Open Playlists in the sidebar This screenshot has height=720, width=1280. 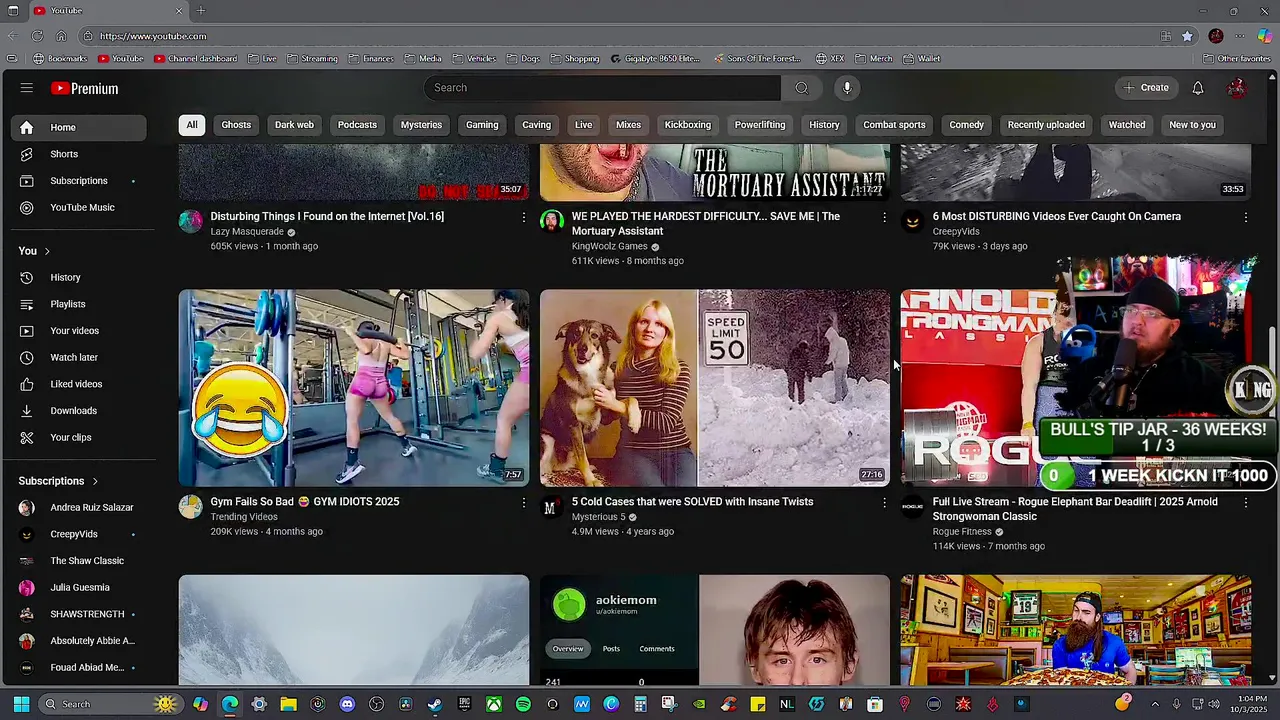[79, 304]
